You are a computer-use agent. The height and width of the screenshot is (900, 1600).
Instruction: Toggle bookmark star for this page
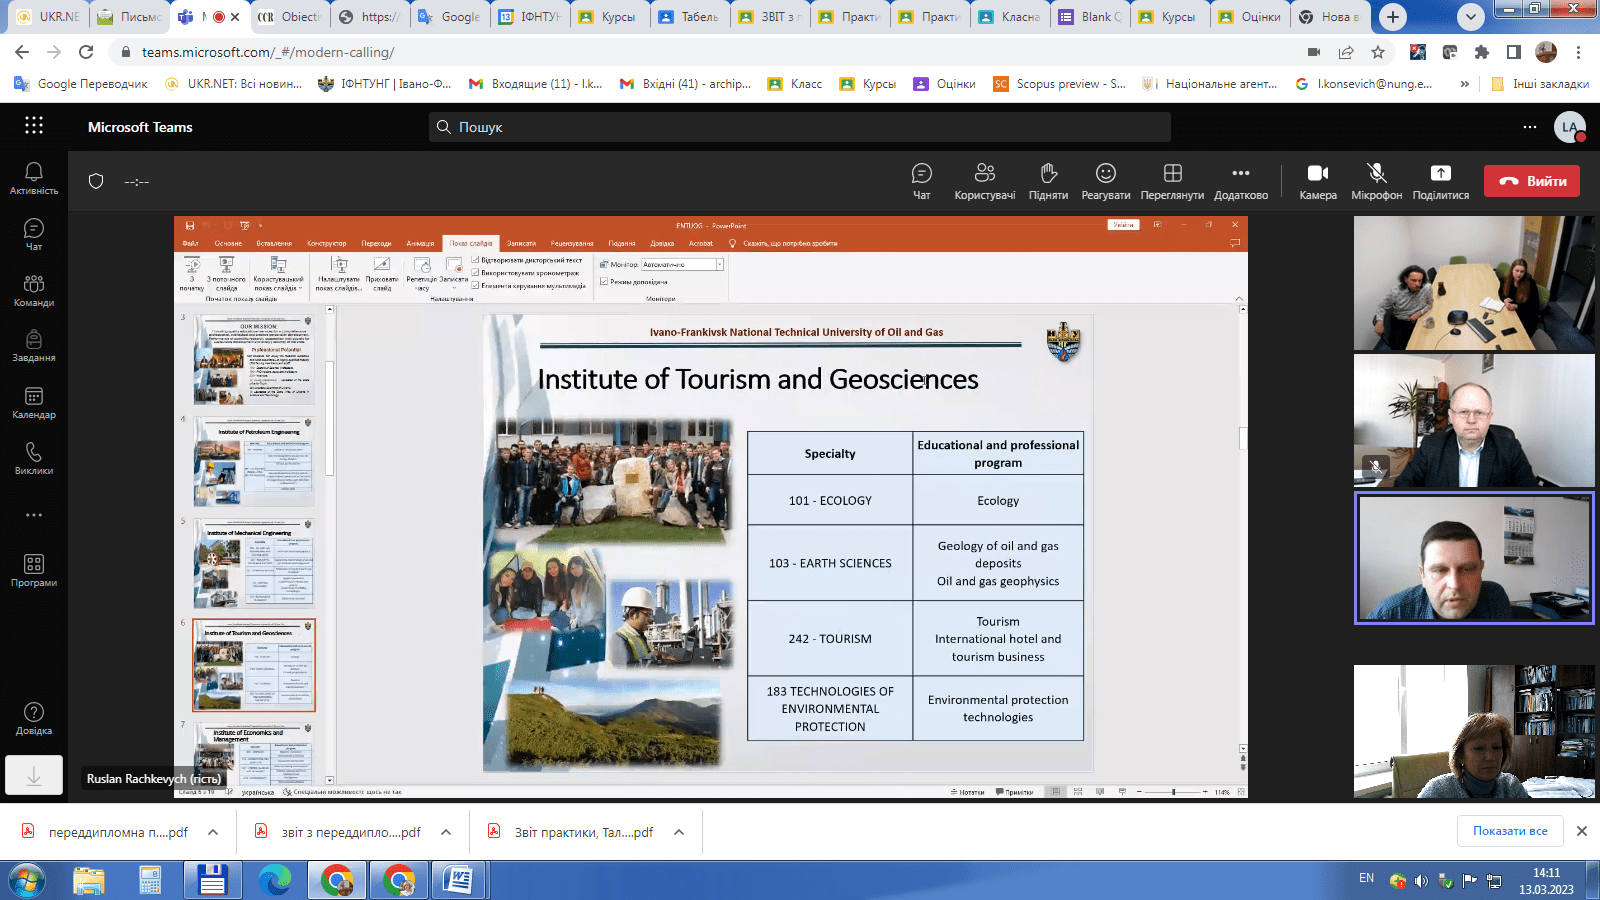click(1378, 52)
